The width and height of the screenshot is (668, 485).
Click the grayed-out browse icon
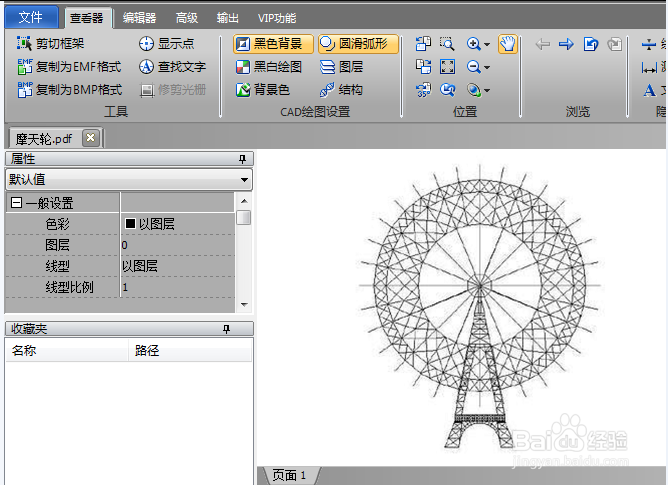pos(615,43)
